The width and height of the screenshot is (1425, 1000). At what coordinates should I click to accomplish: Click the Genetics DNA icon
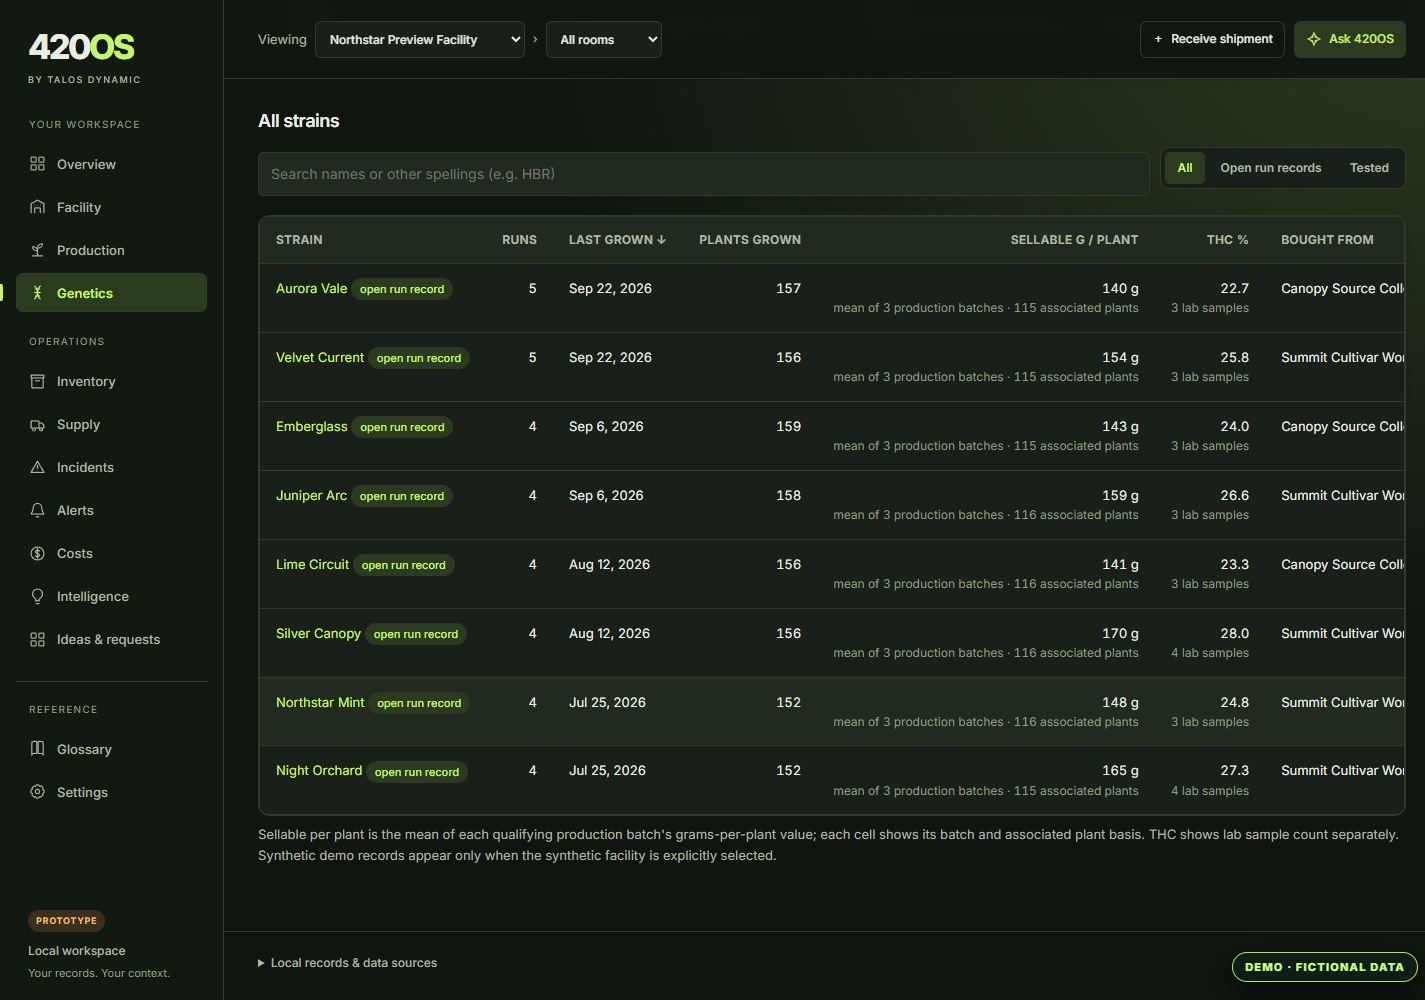37,293
